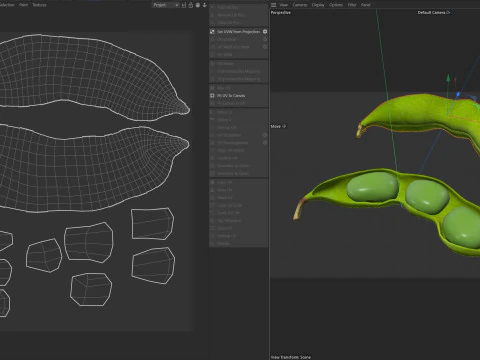Open the viewport Display menu
Image resolution: width=480 pixels, height=360 pixels.
coord(318,5)
